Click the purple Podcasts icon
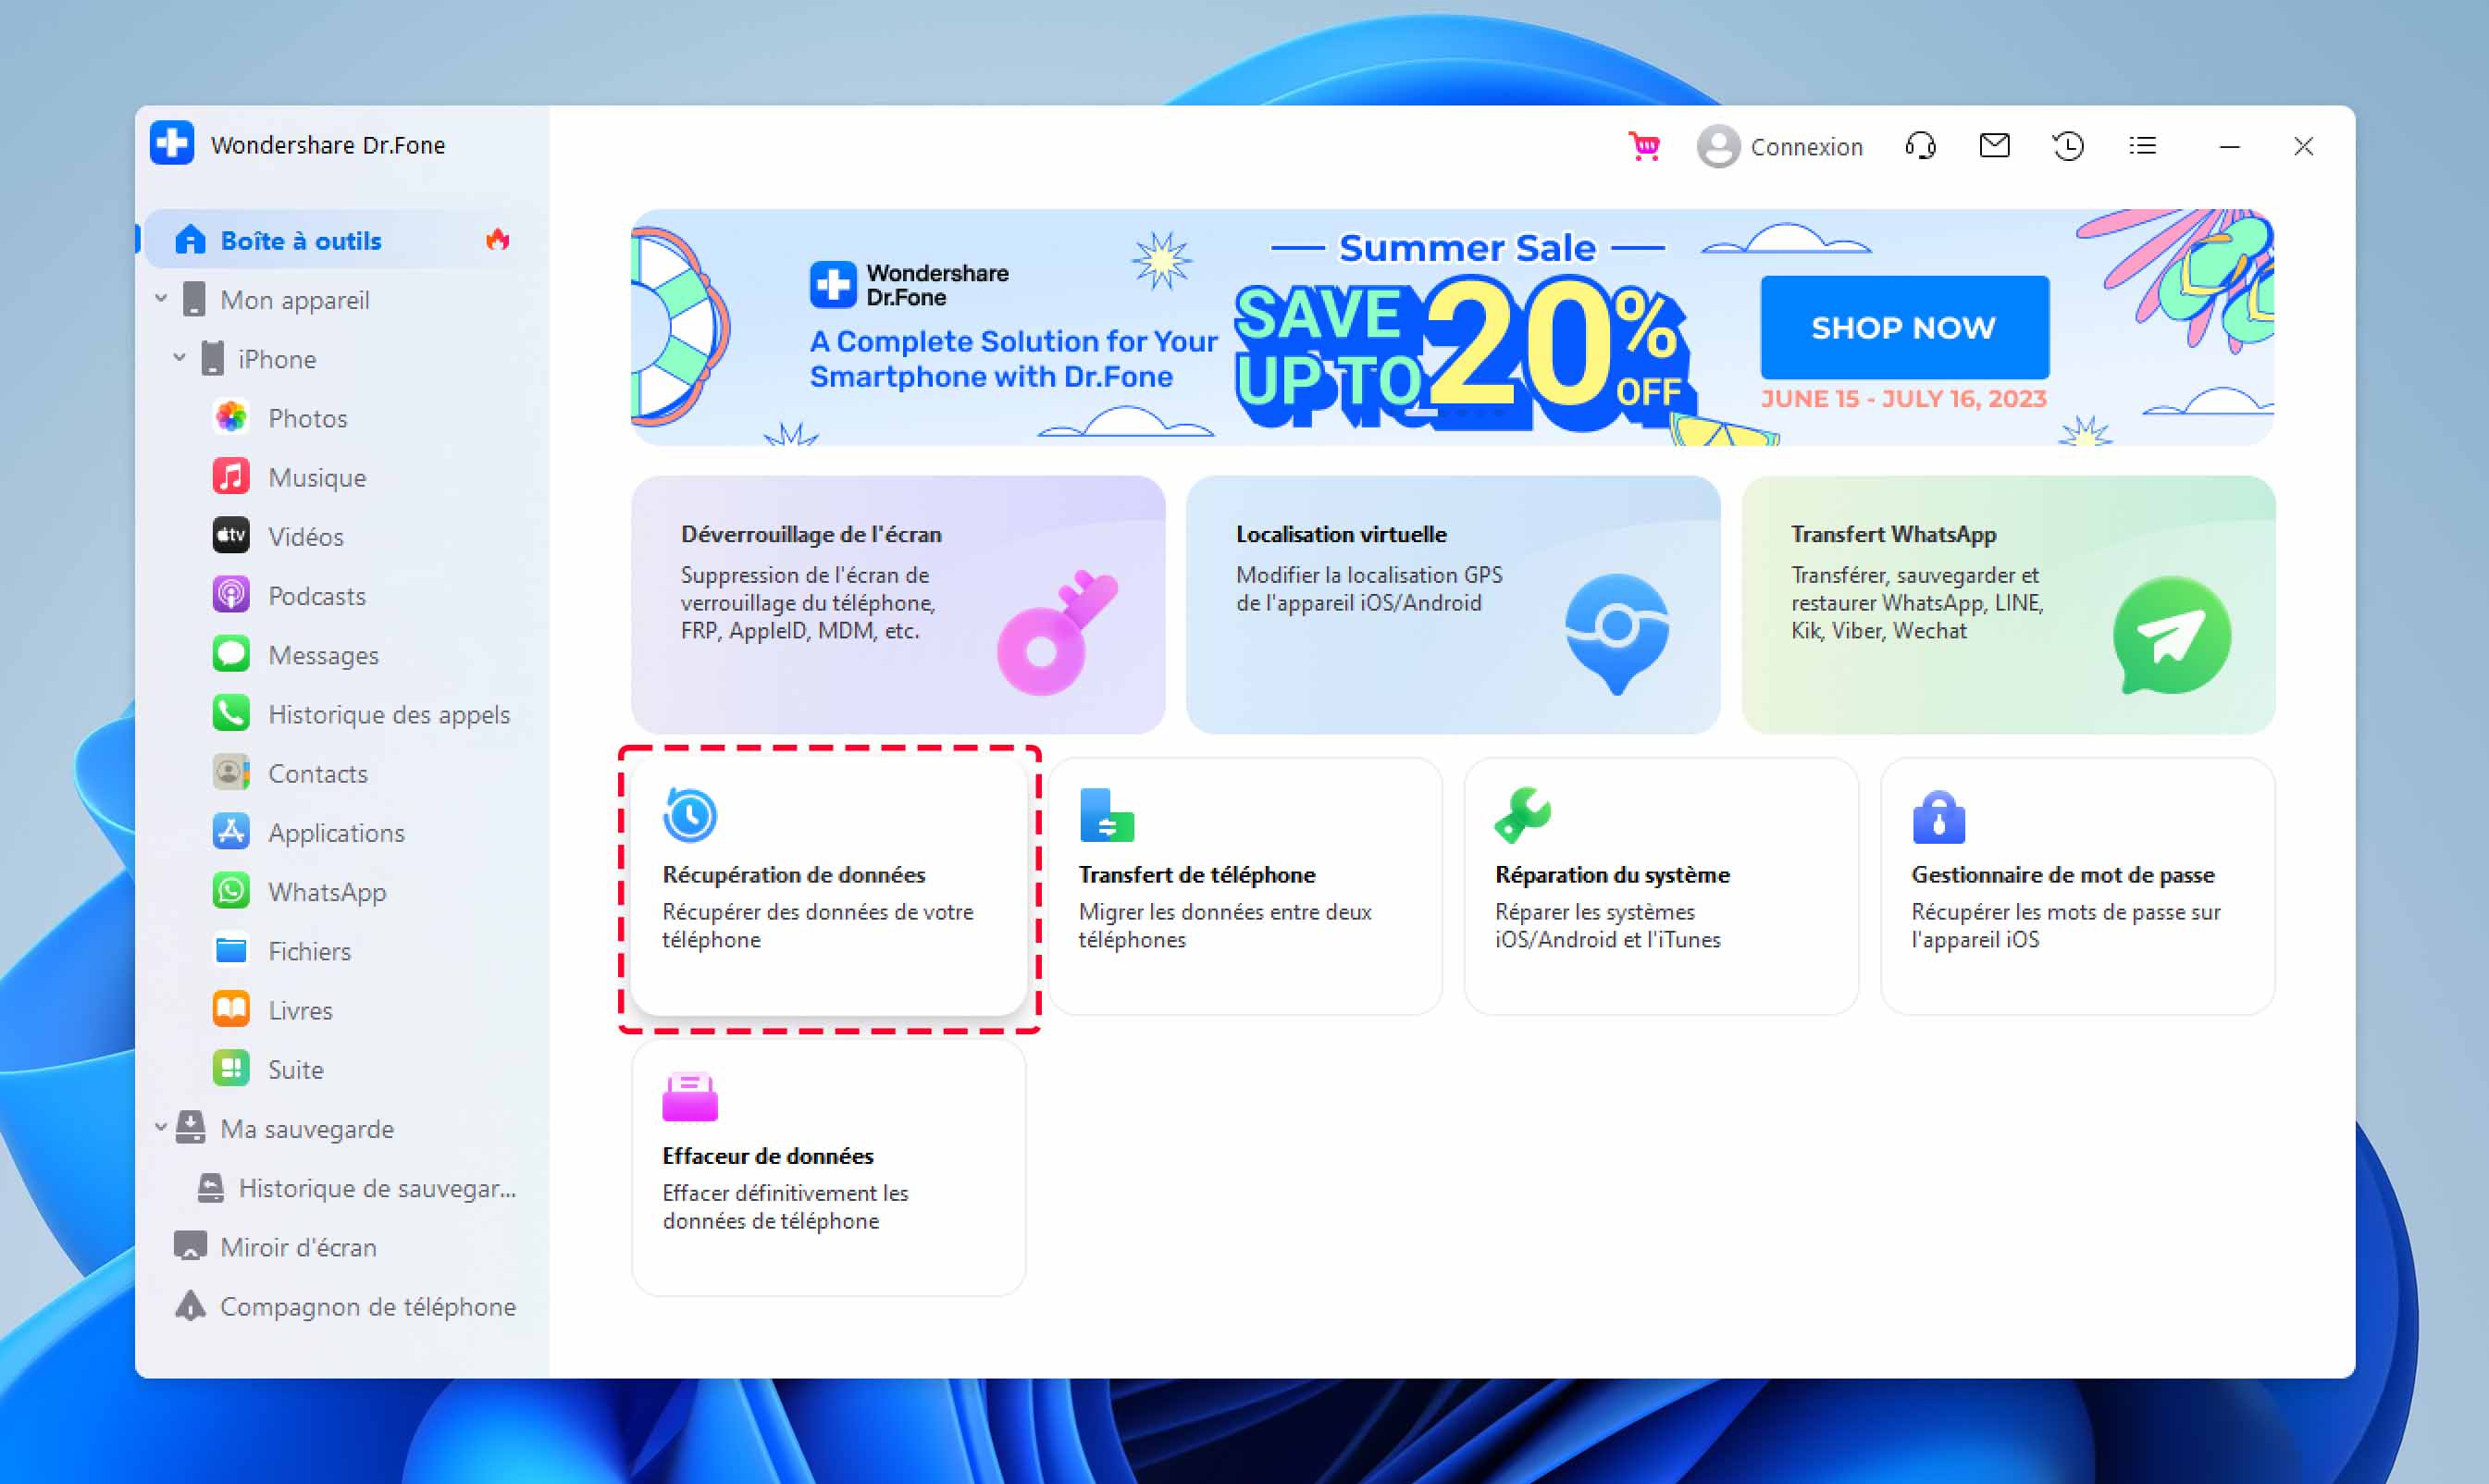 pyautogui.click(x=231, y=595)
